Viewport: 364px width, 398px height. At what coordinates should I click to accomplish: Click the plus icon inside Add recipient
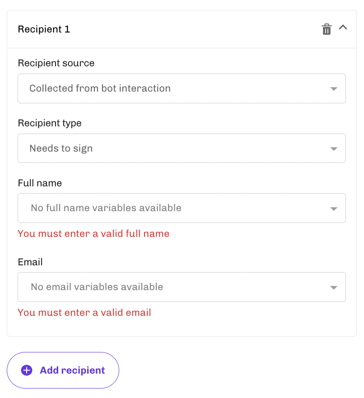pyautogui.click(x=27, y=370)
